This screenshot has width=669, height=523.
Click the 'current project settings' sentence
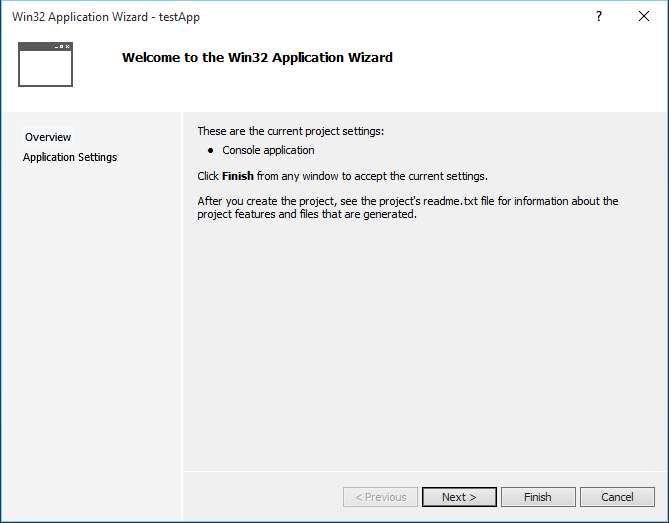291,131
